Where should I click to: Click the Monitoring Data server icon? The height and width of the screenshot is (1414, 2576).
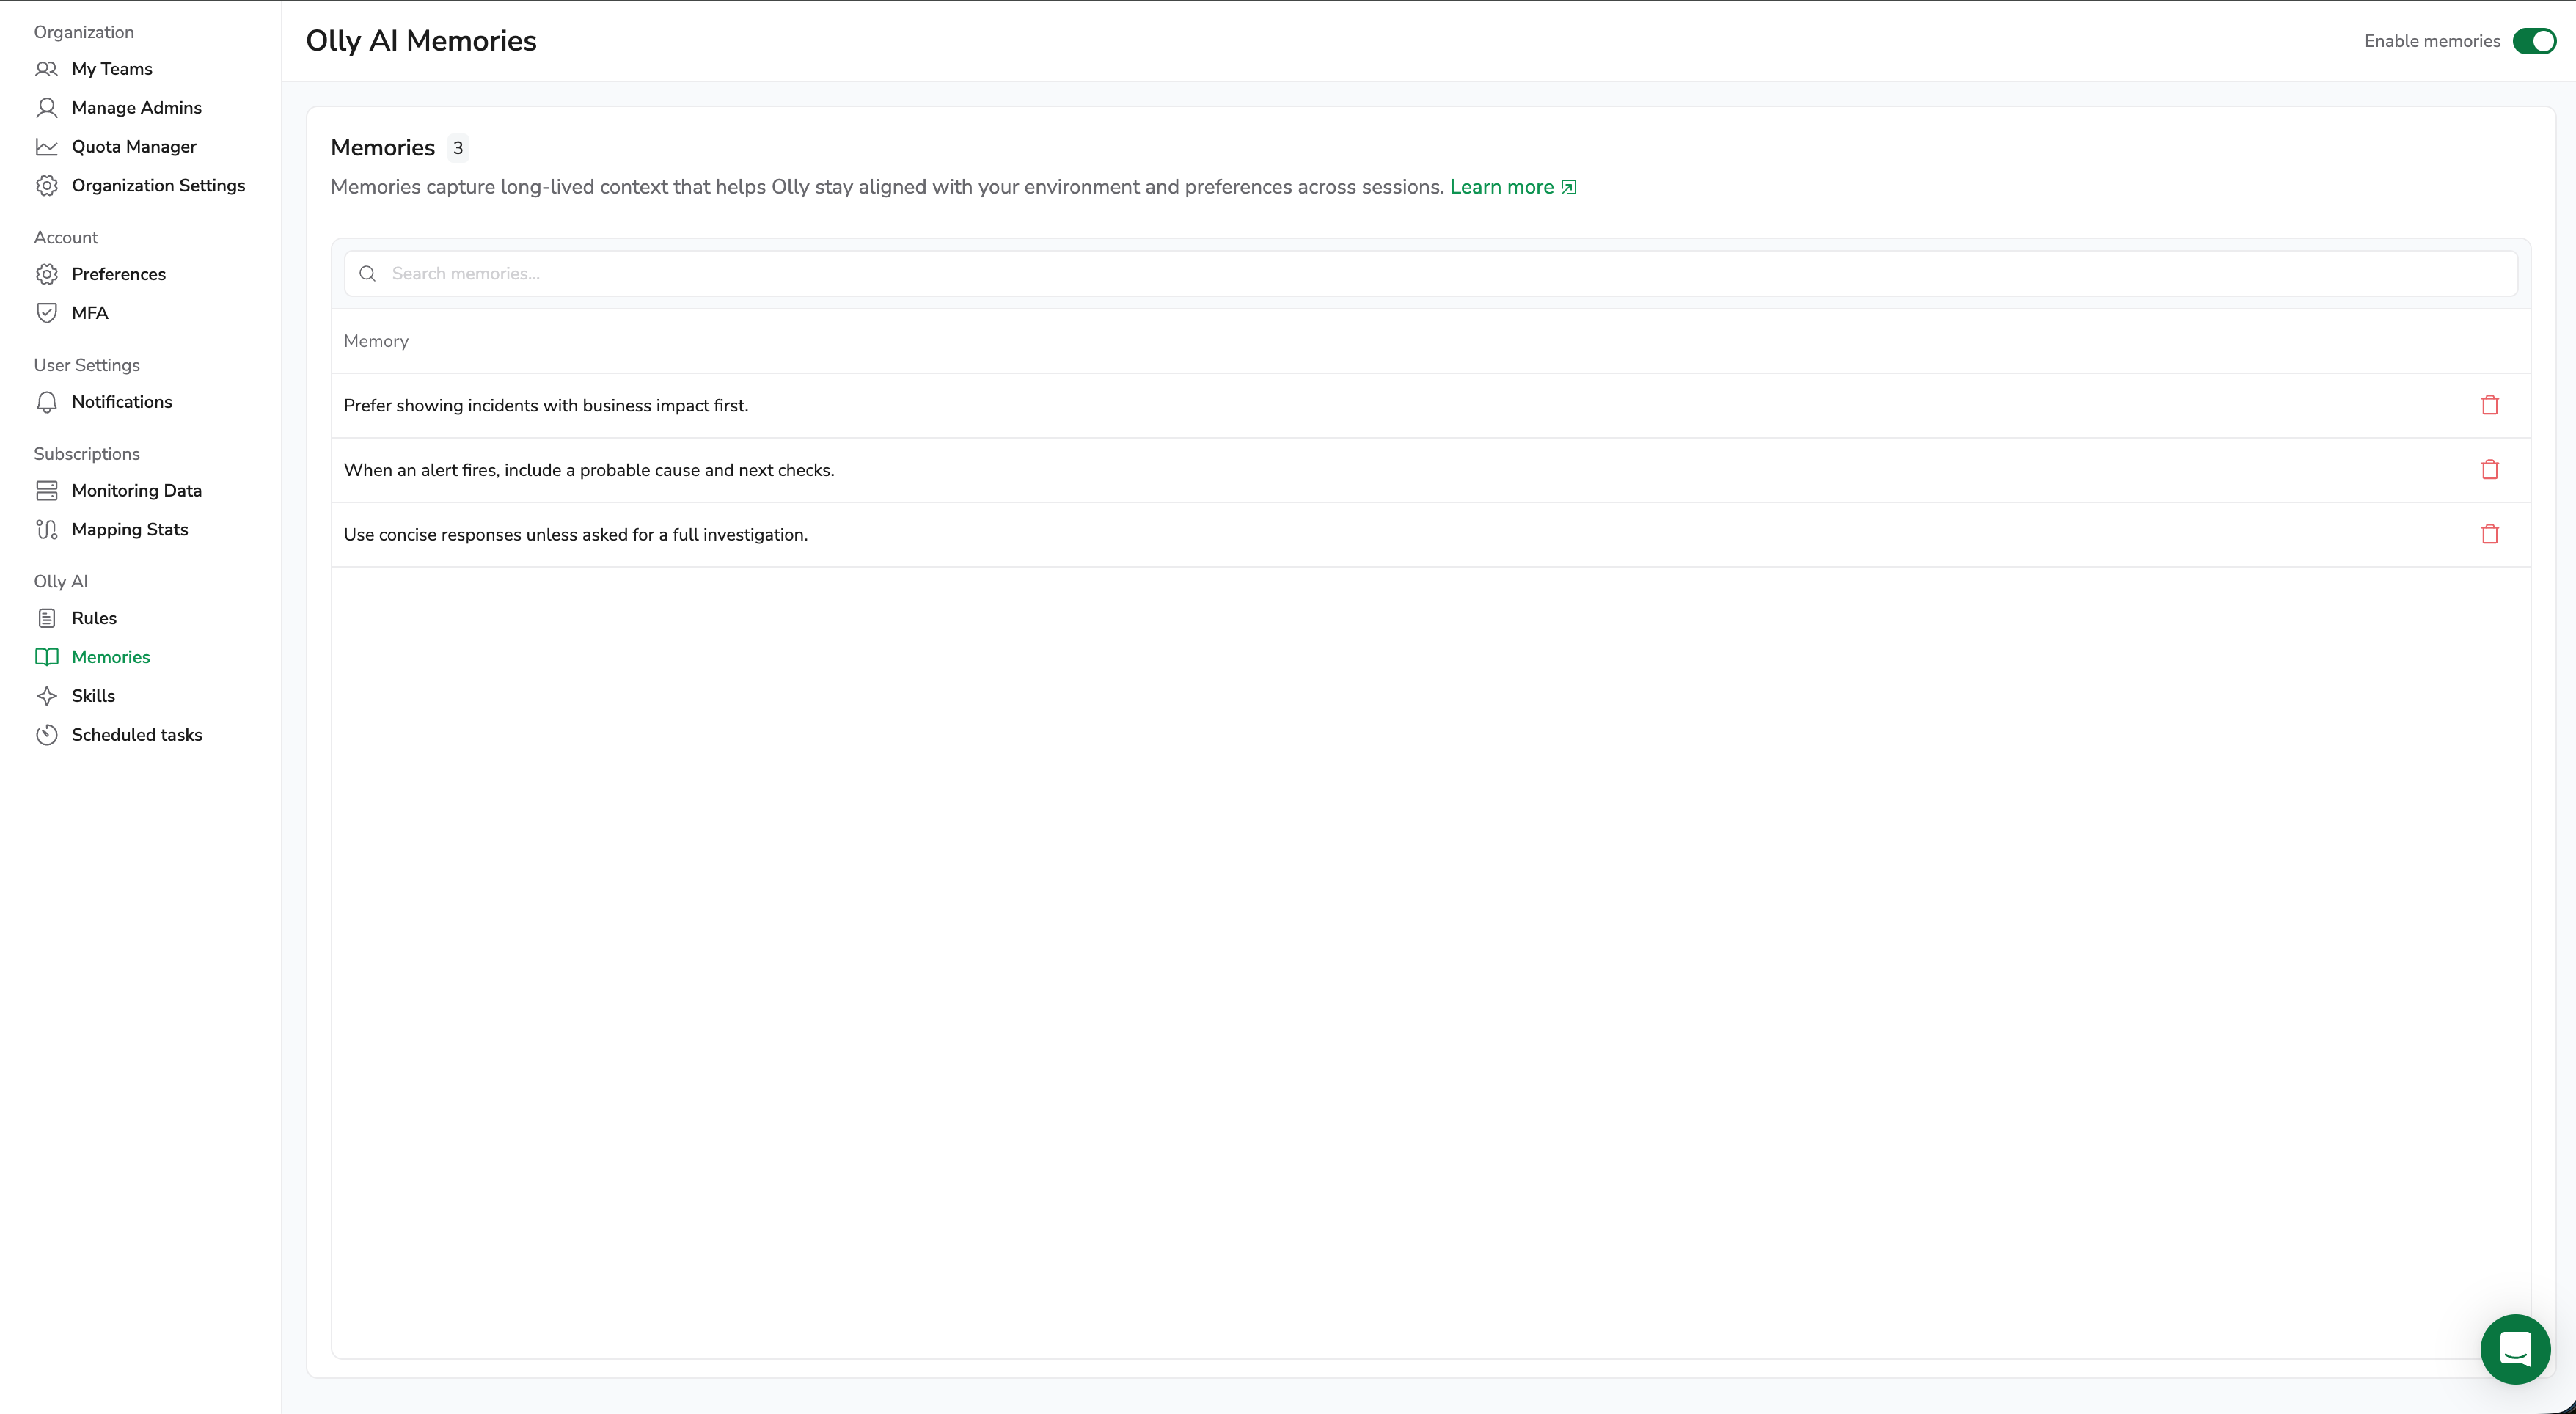tap(47, 491)
